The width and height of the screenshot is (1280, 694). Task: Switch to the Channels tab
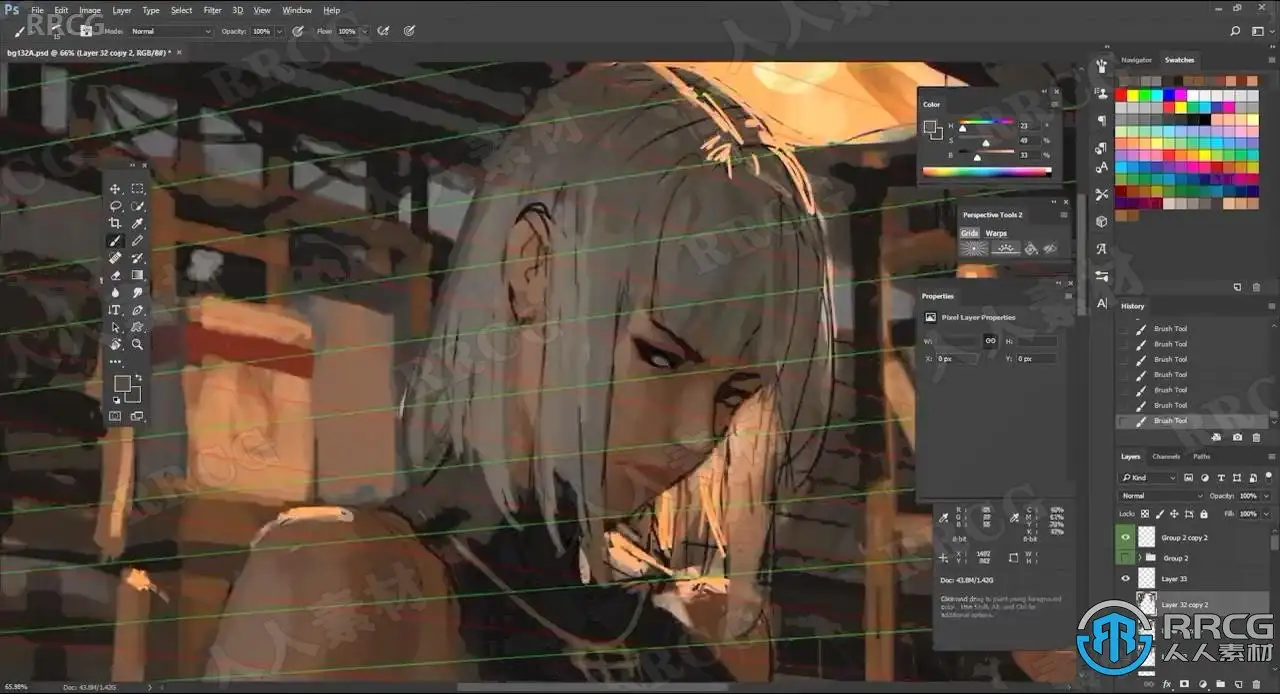pos(1166,457)
